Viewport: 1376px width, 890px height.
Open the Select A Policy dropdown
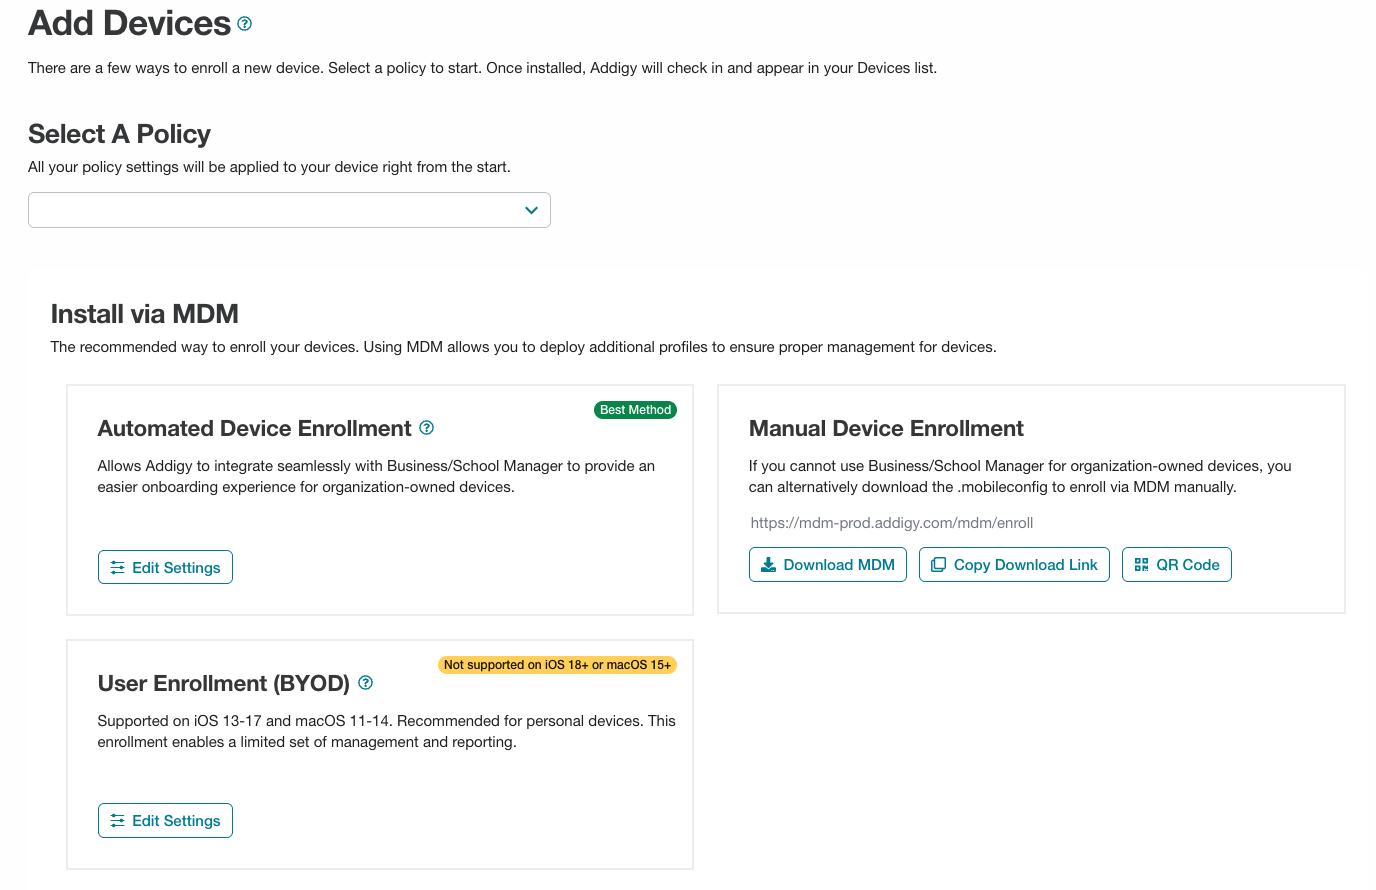pos(289,210)
